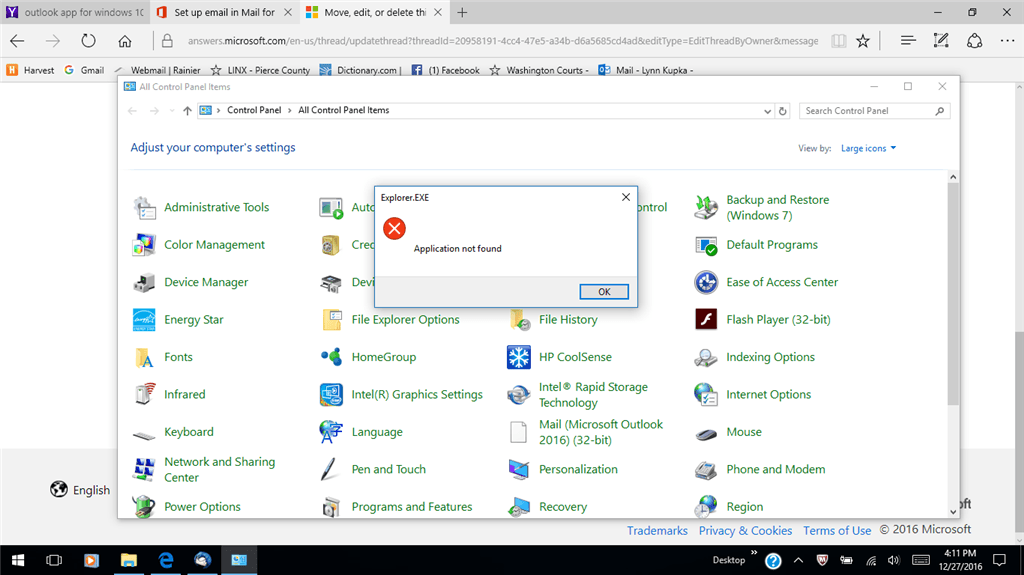Click OK in the Explorer.EXE dialog
1024x575 pixels.
point(604,291)
